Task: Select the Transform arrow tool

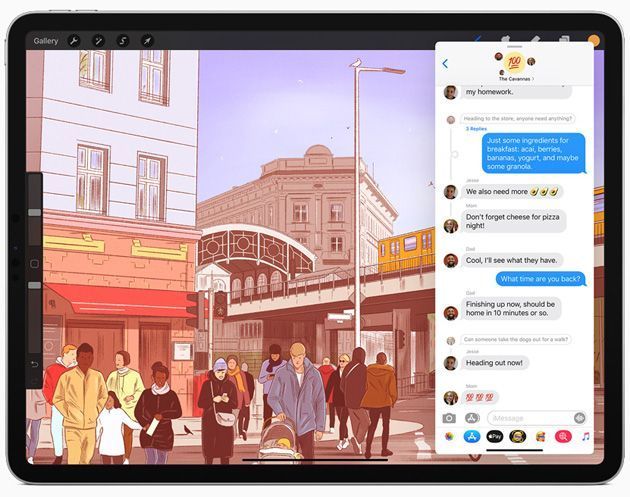Action: [148, 41]
